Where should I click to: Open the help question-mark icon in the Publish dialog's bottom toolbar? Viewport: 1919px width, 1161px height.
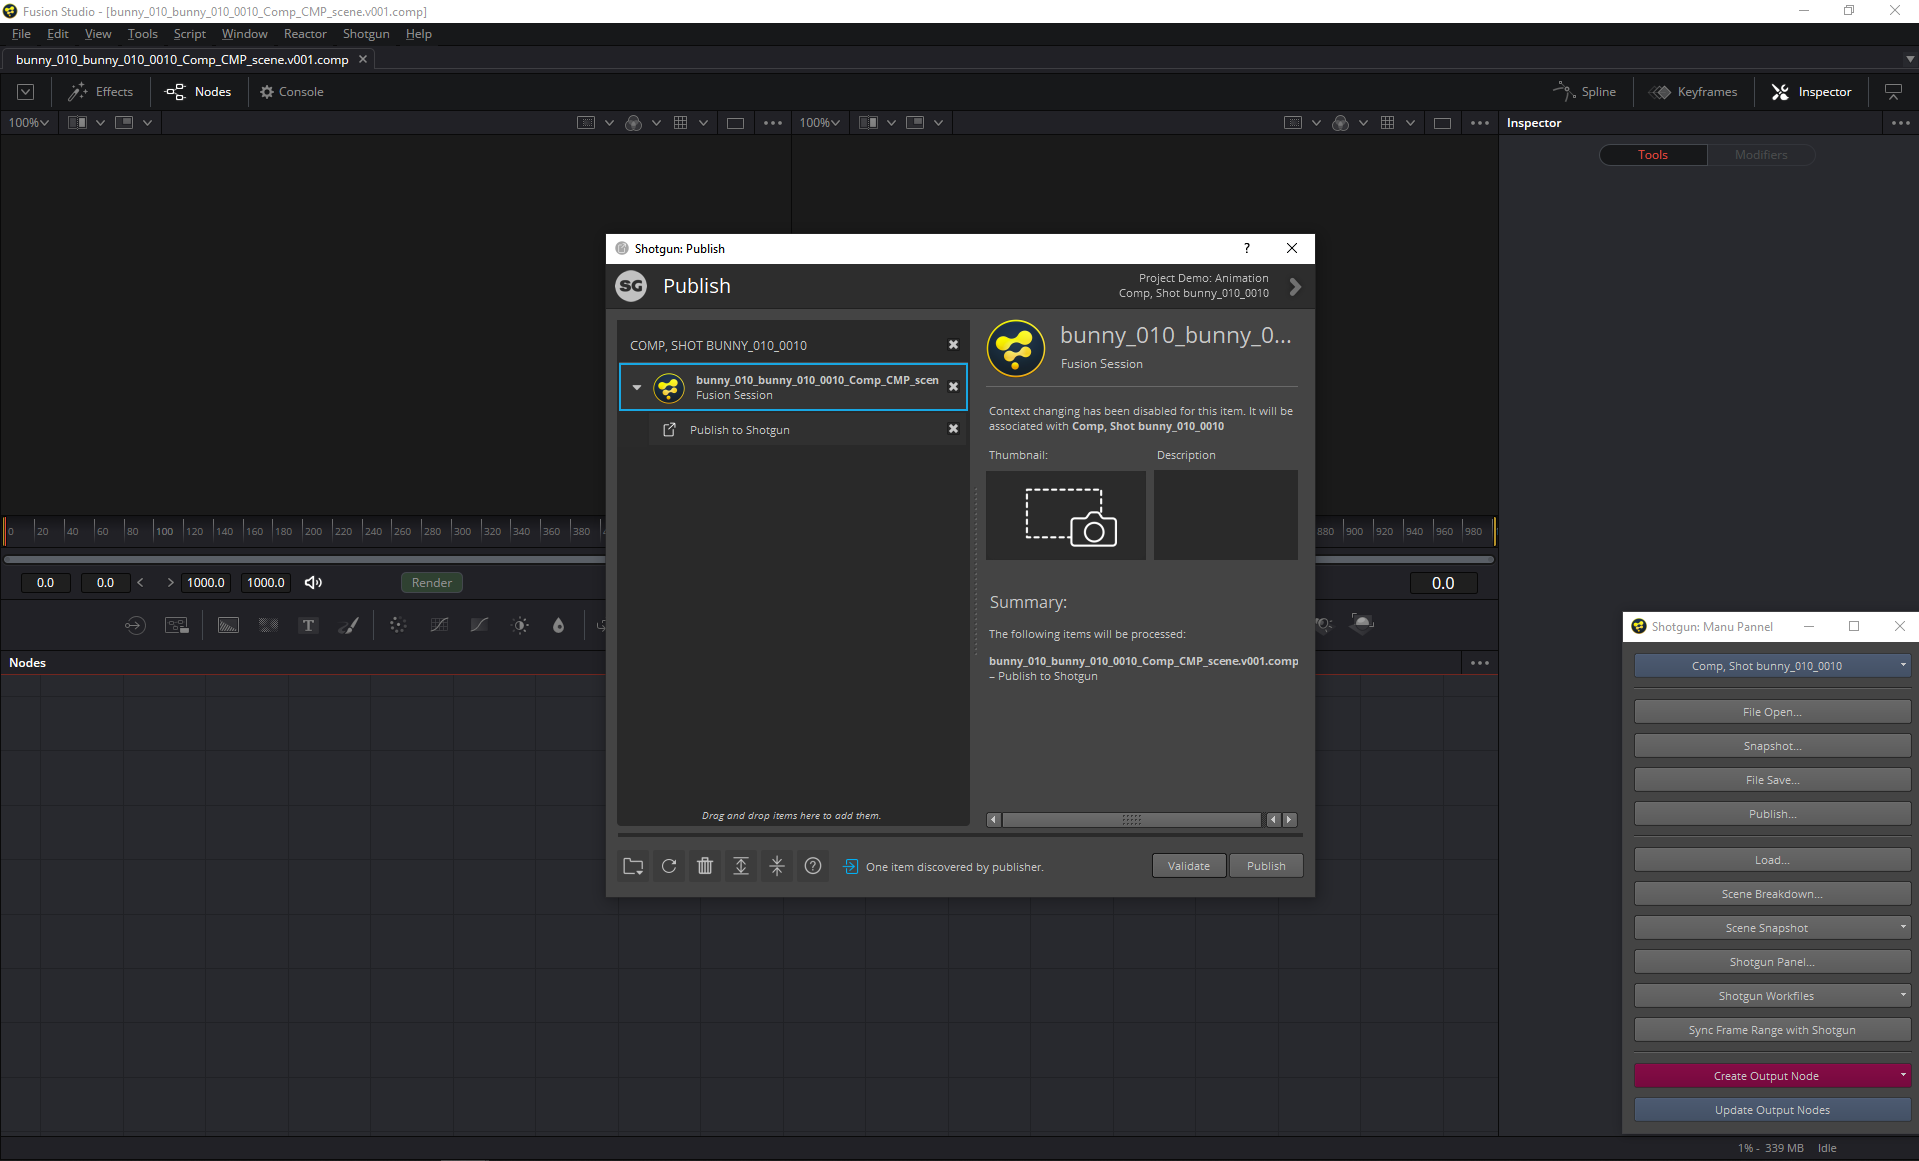(813, 866)
